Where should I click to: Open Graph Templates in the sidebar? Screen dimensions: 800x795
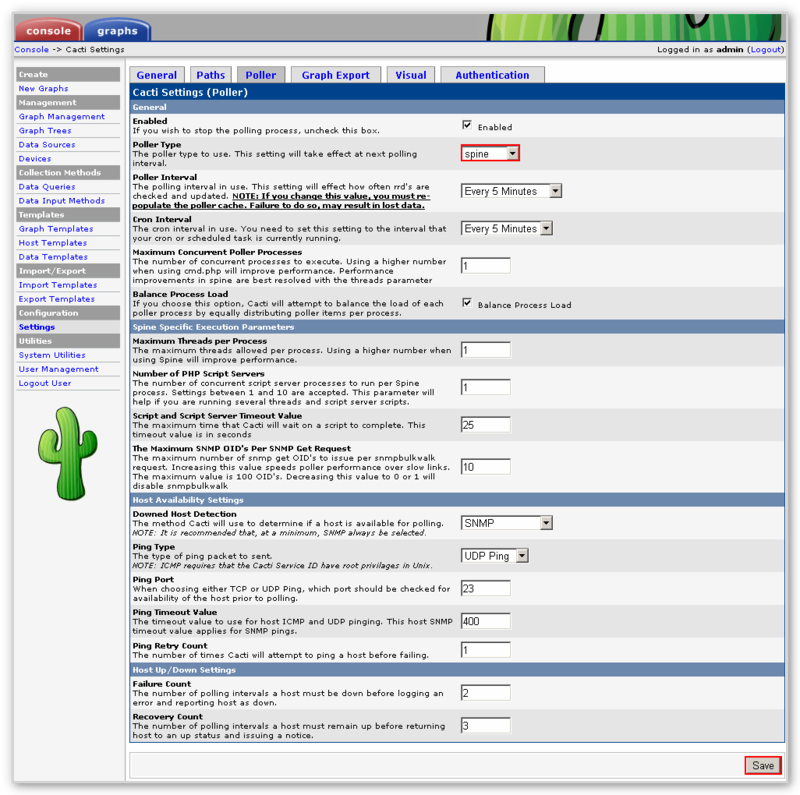click(x=56, y=229)
